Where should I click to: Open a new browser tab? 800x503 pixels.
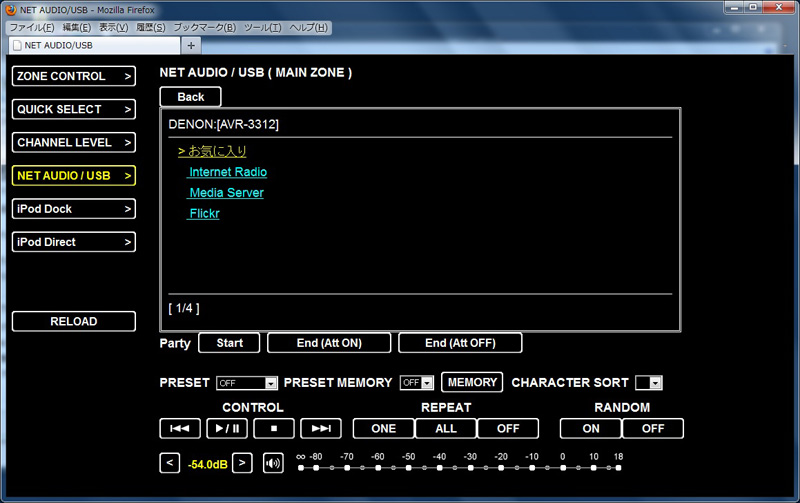[191, 45]
